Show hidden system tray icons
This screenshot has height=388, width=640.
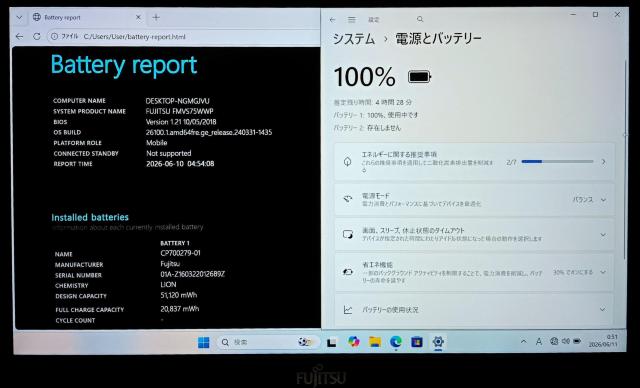[x=523, y=341]
